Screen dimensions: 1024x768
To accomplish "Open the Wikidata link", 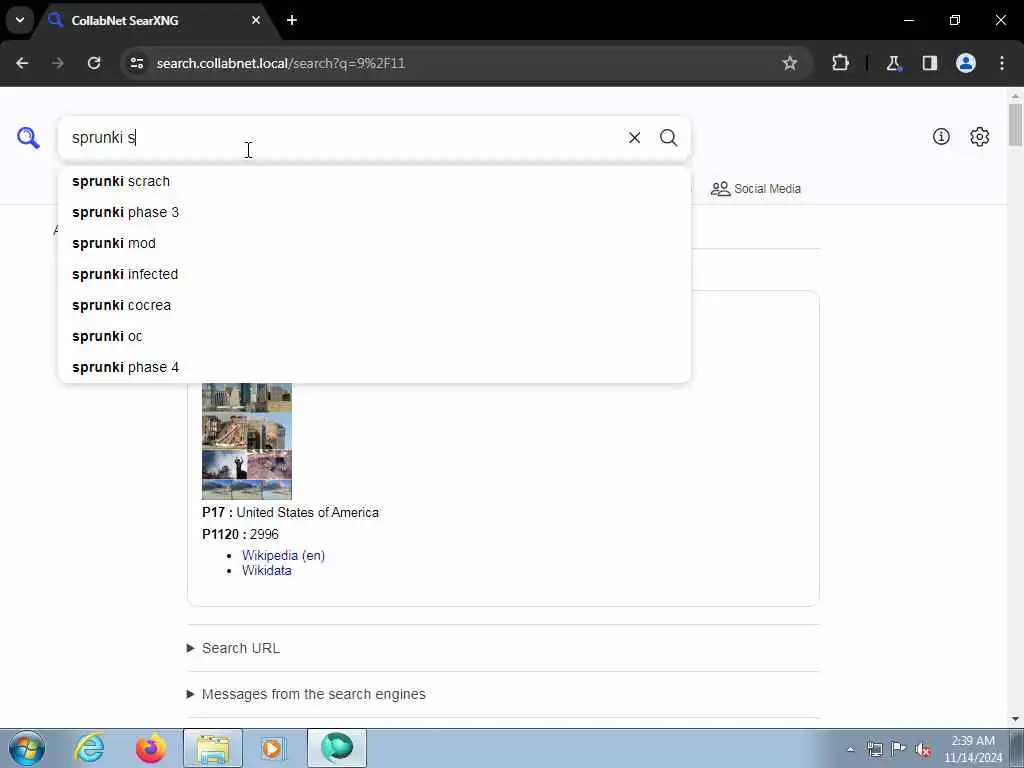I will pyautogui.click(x=266, y=570).
